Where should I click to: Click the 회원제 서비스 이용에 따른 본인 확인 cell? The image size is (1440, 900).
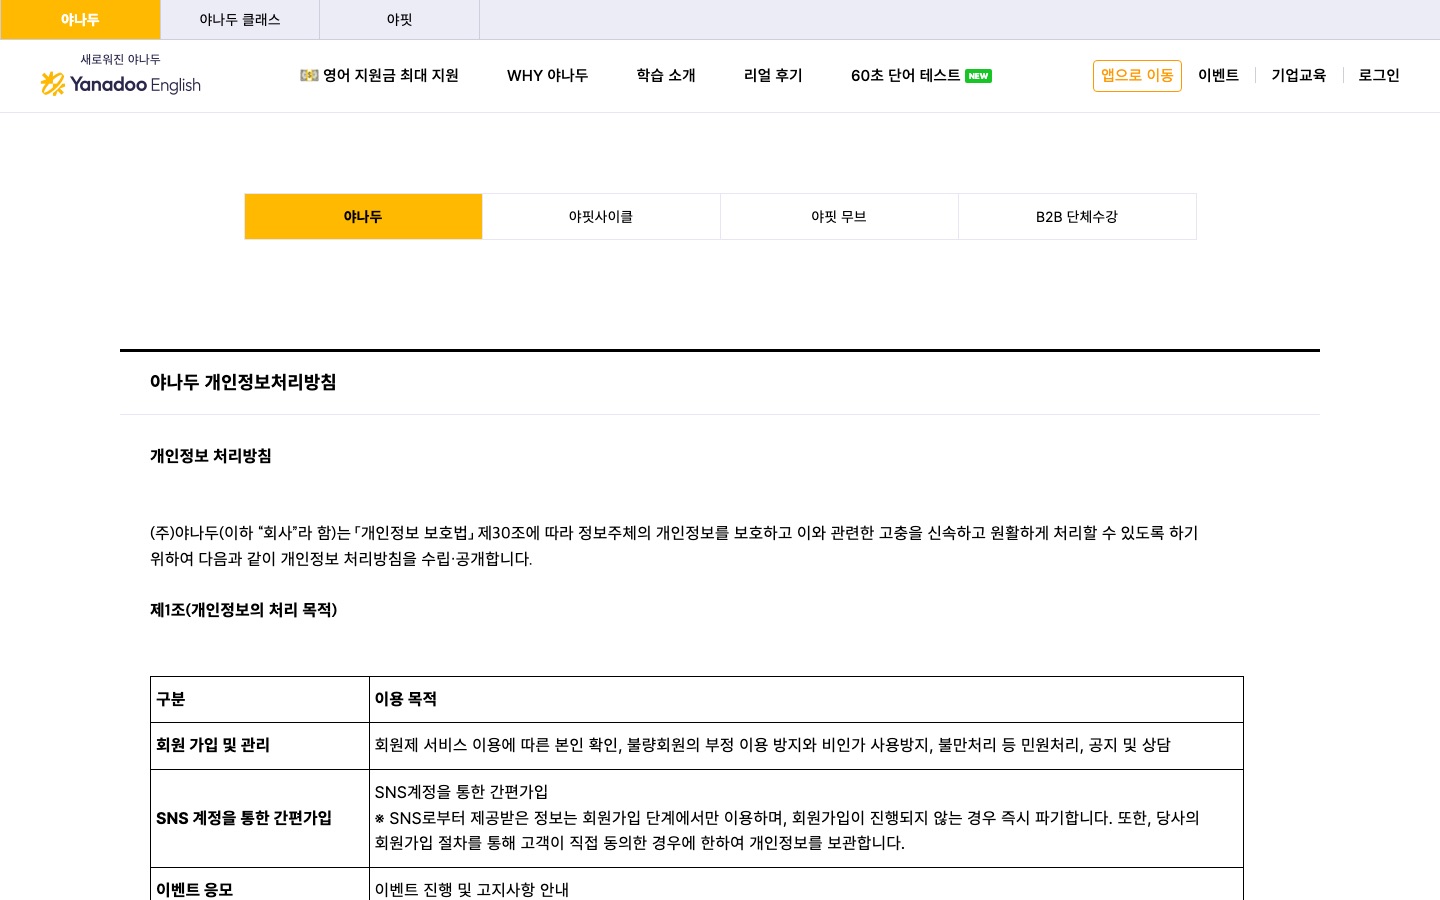coord(806,745)
